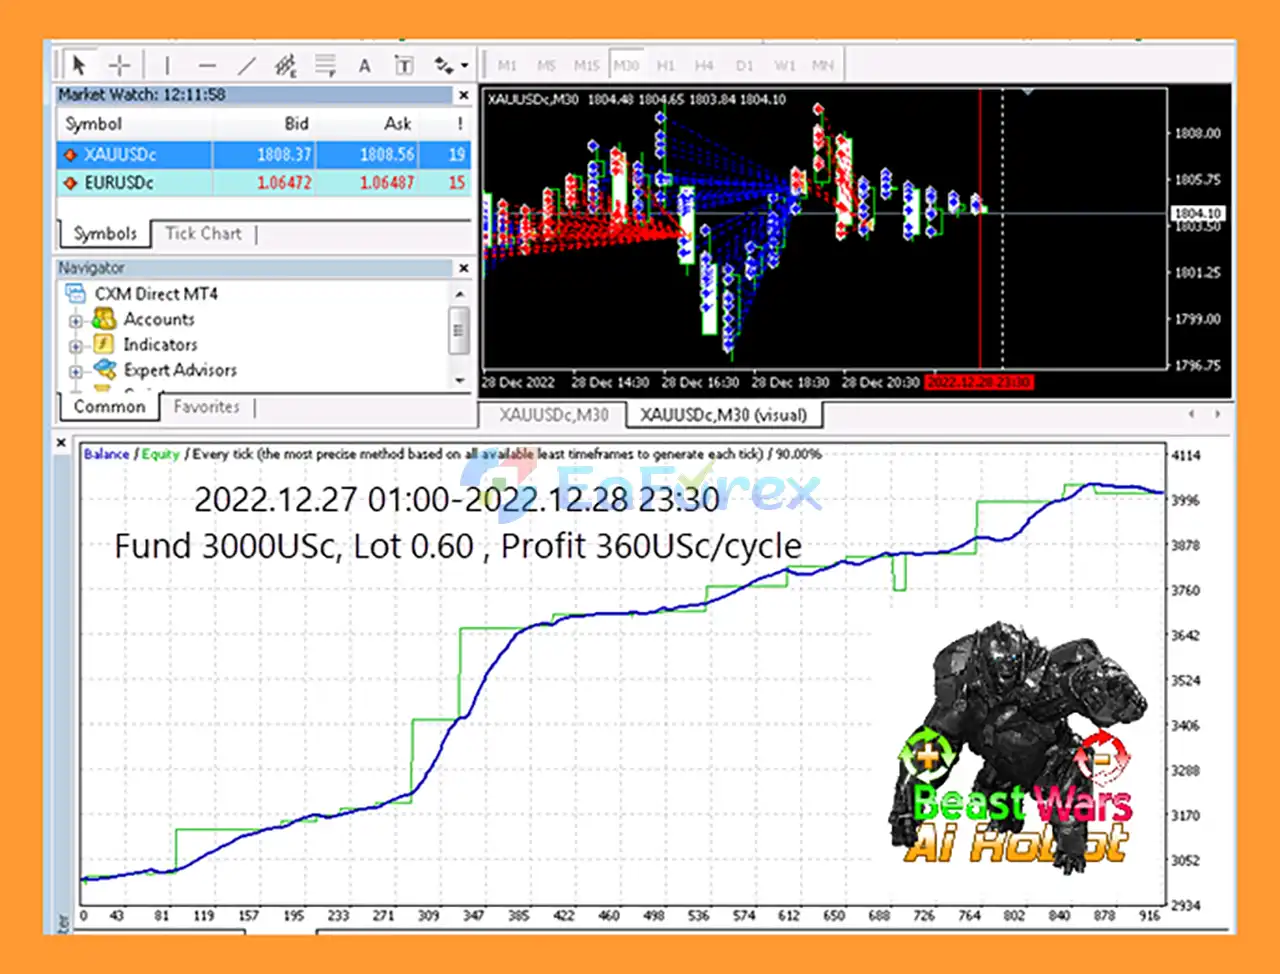Select the EURUSDc row in Market Watch

[119, 183]
